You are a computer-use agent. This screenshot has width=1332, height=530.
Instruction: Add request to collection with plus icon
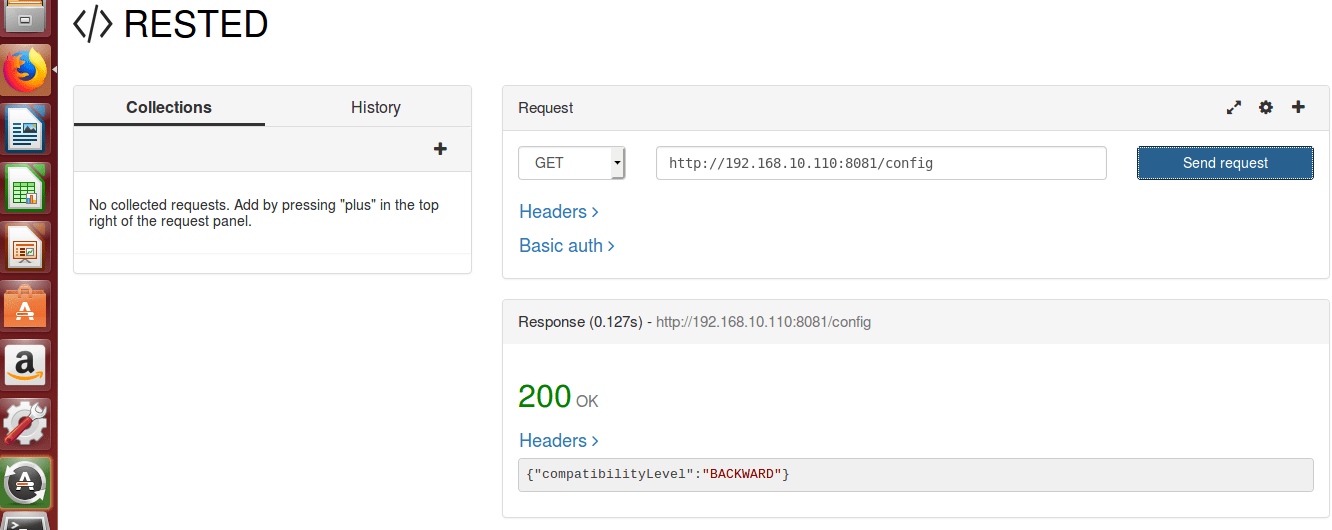(1298, 107)
